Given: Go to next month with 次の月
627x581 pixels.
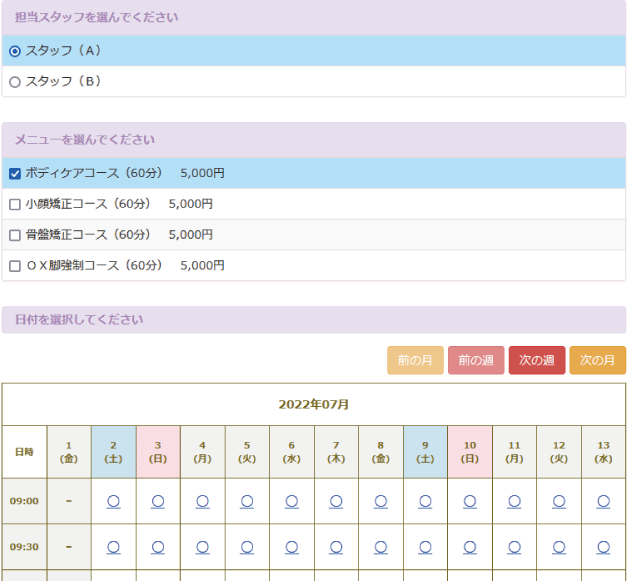Looking at the screenshot, I should (597, 360).
